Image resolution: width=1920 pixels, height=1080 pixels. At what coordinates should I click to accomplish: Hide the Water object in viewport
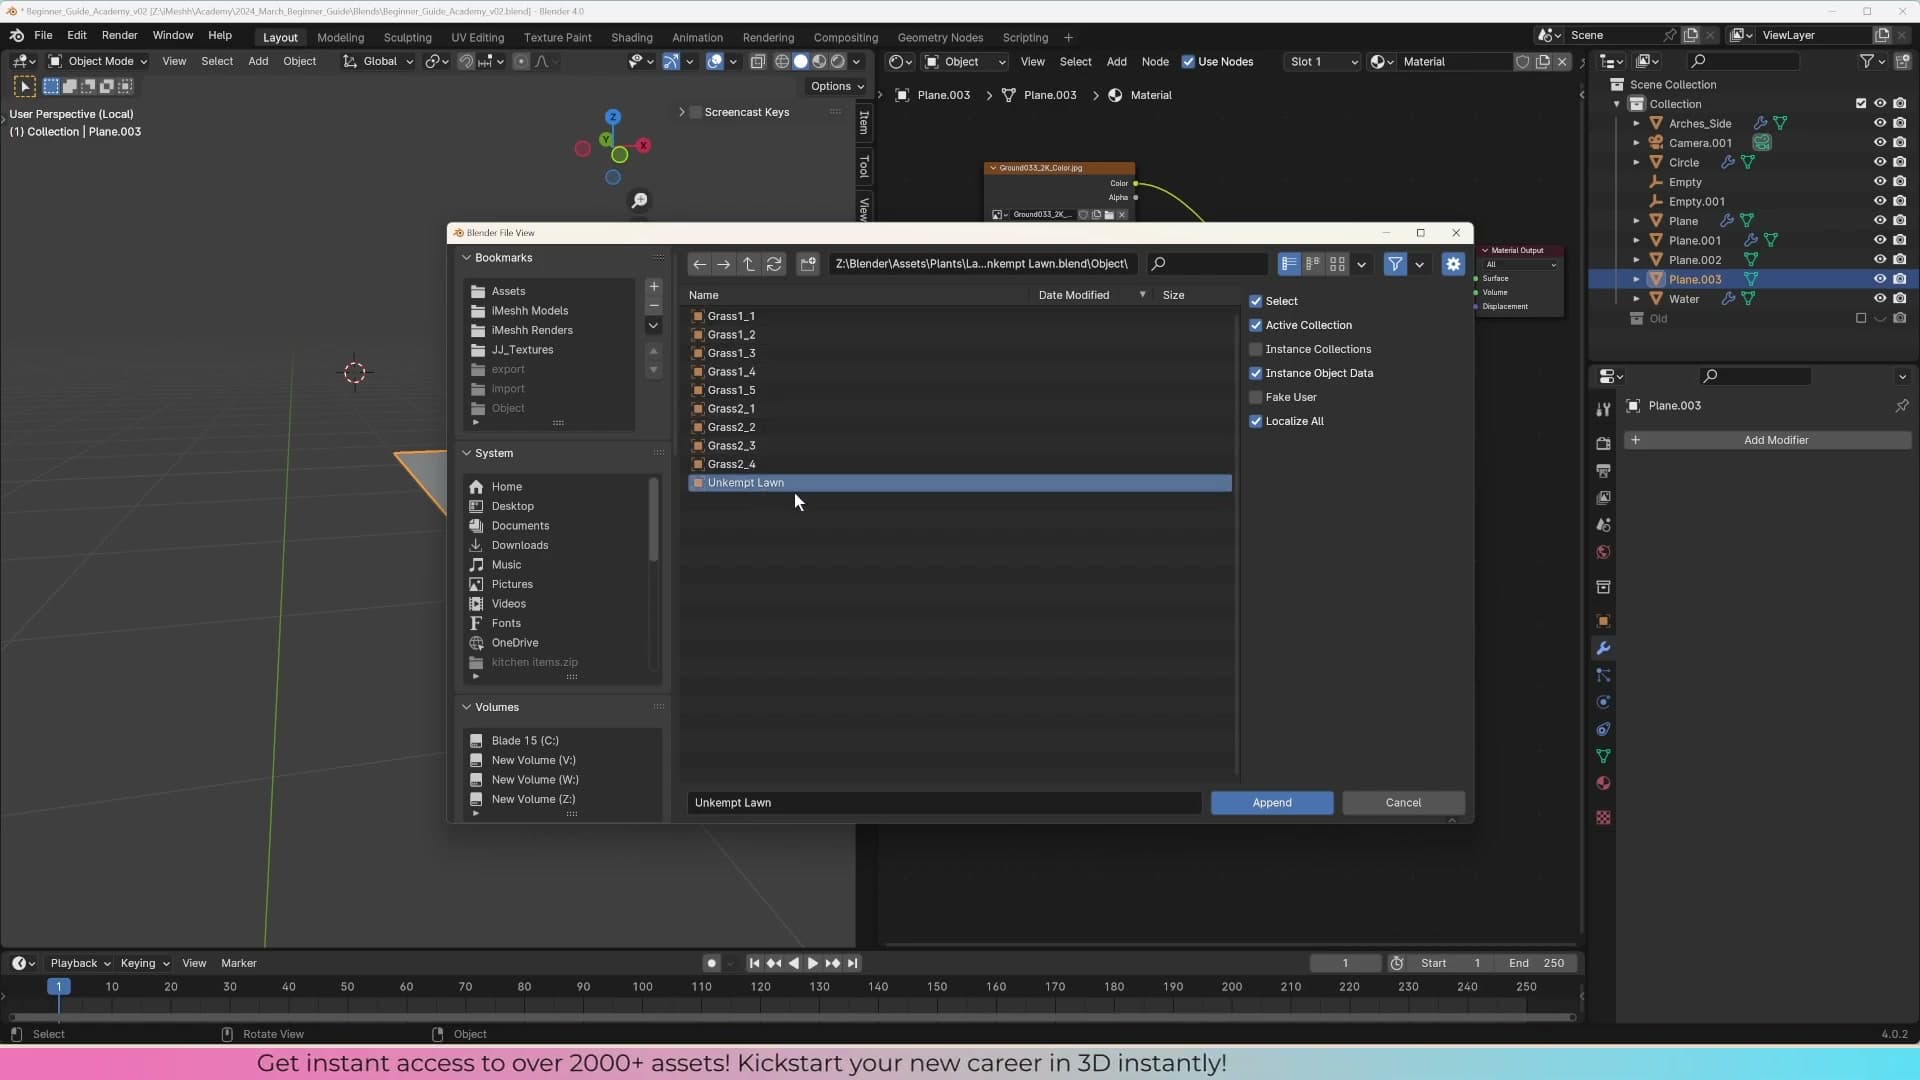click(x=1880, y=299)
